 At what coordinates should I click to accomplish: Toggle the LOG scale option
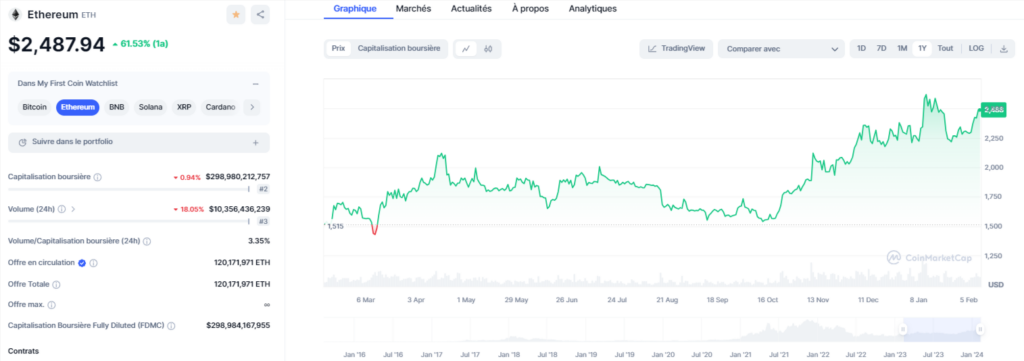(x=976, y=48)
